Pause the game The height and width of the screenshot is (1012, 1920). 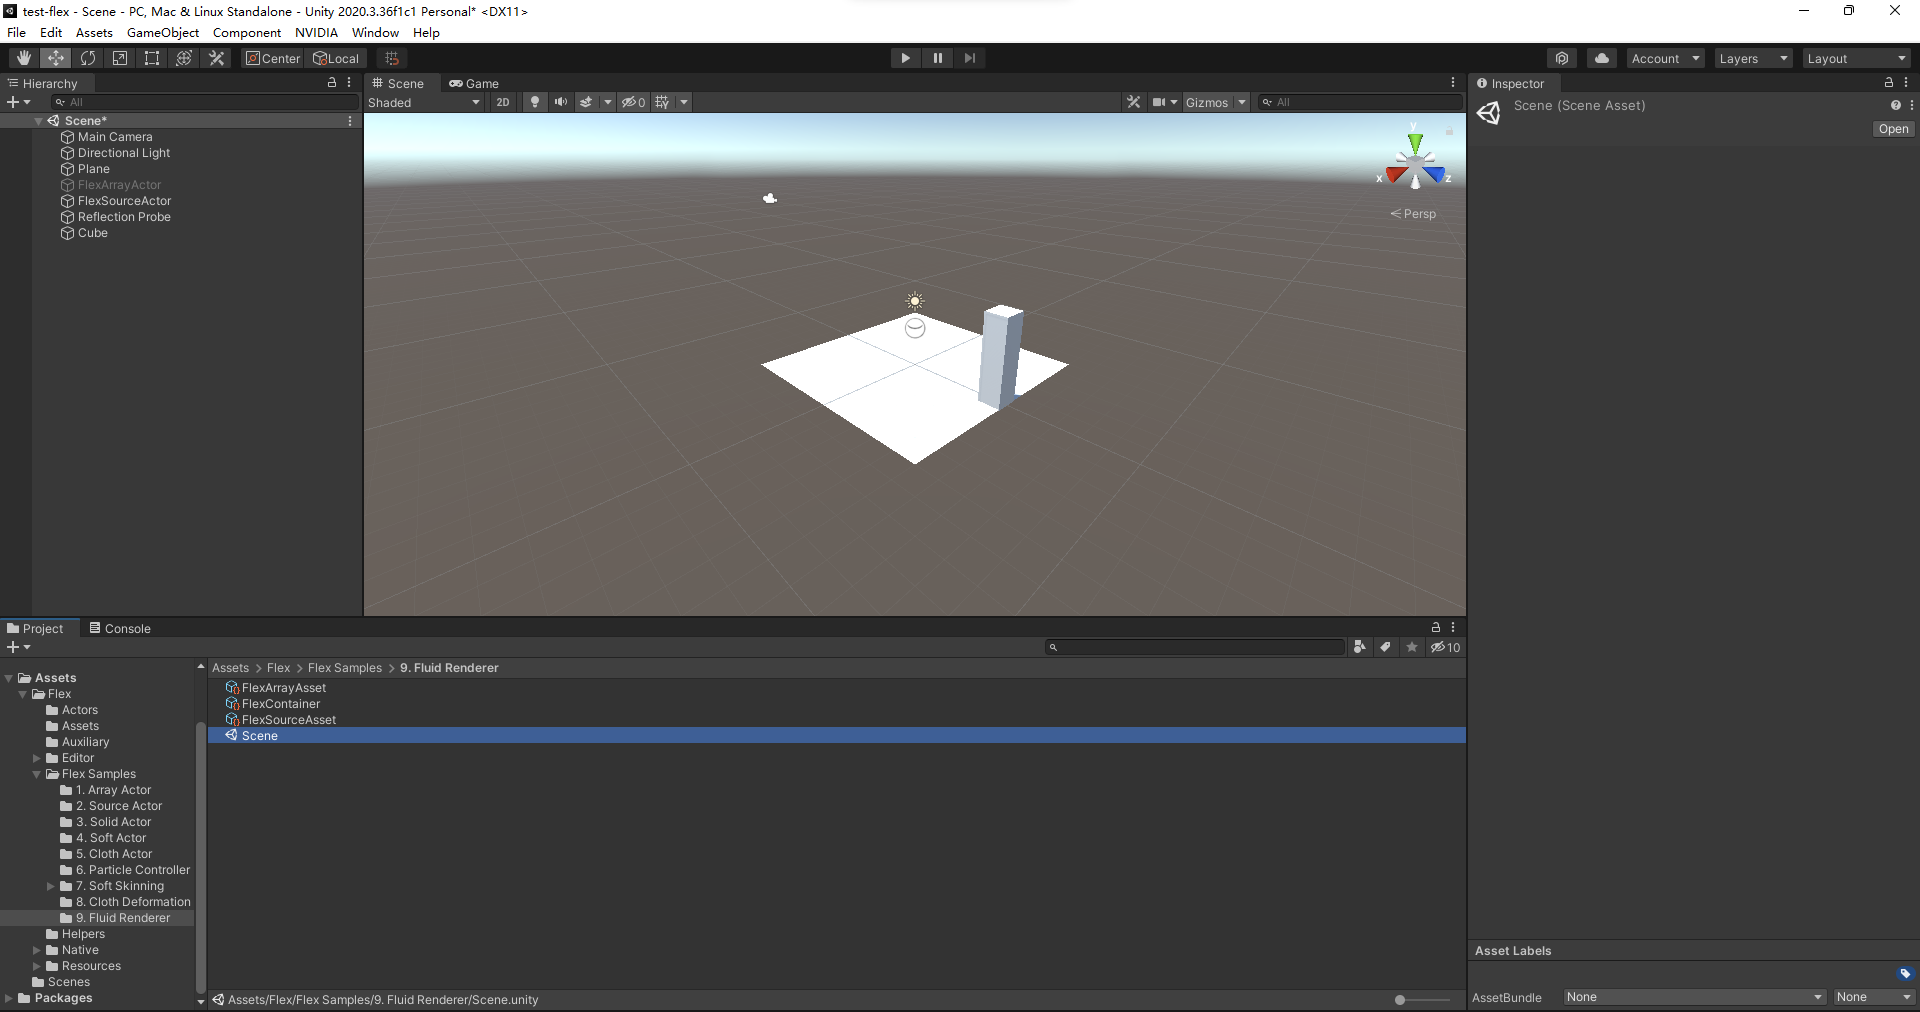click(x=937, y=58)
